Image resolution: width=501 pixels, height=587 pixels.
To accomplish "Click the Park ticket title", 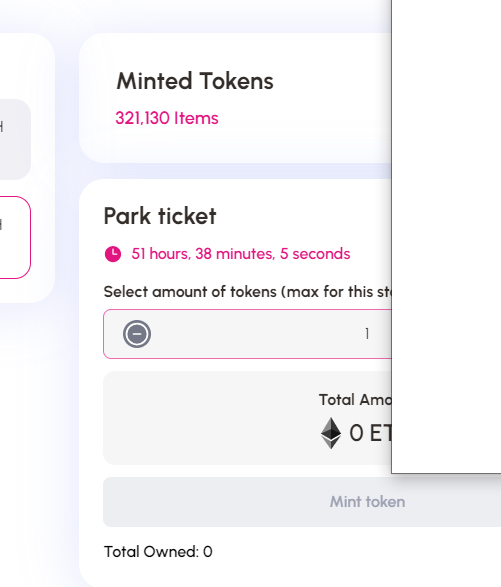I will [x=160, y=216].
